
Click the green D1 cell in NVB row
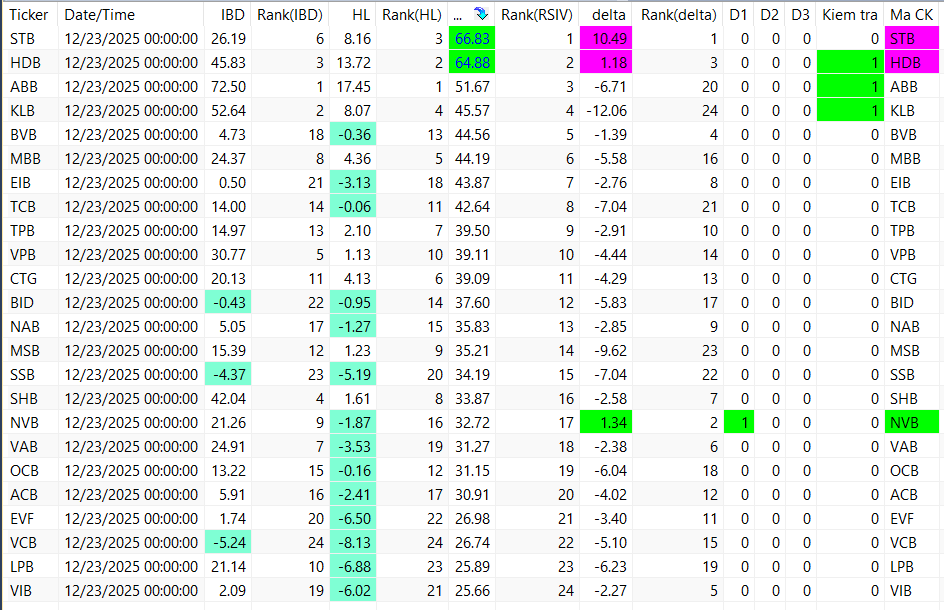[x=739, y=423]
